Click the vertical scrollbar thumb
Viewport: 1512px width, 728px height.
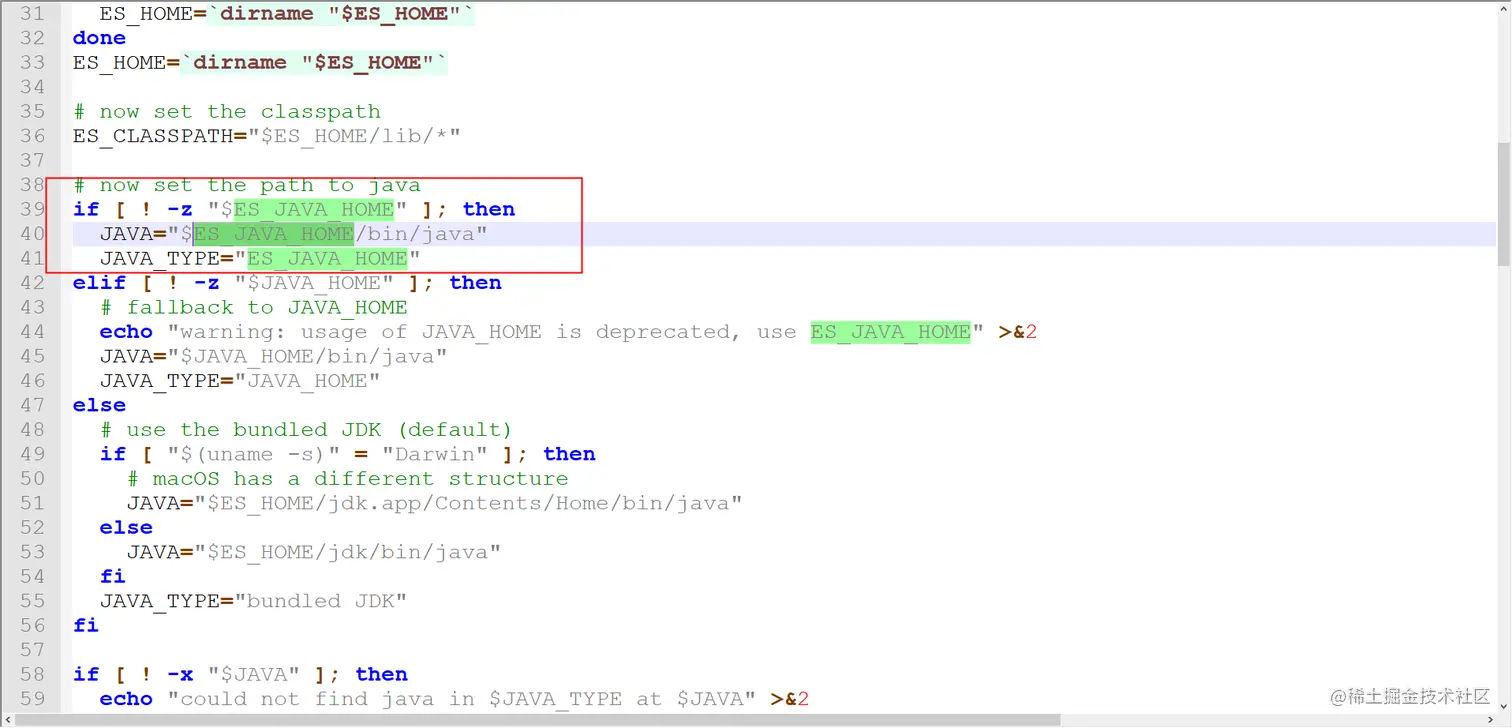[x=1503, y=204]
